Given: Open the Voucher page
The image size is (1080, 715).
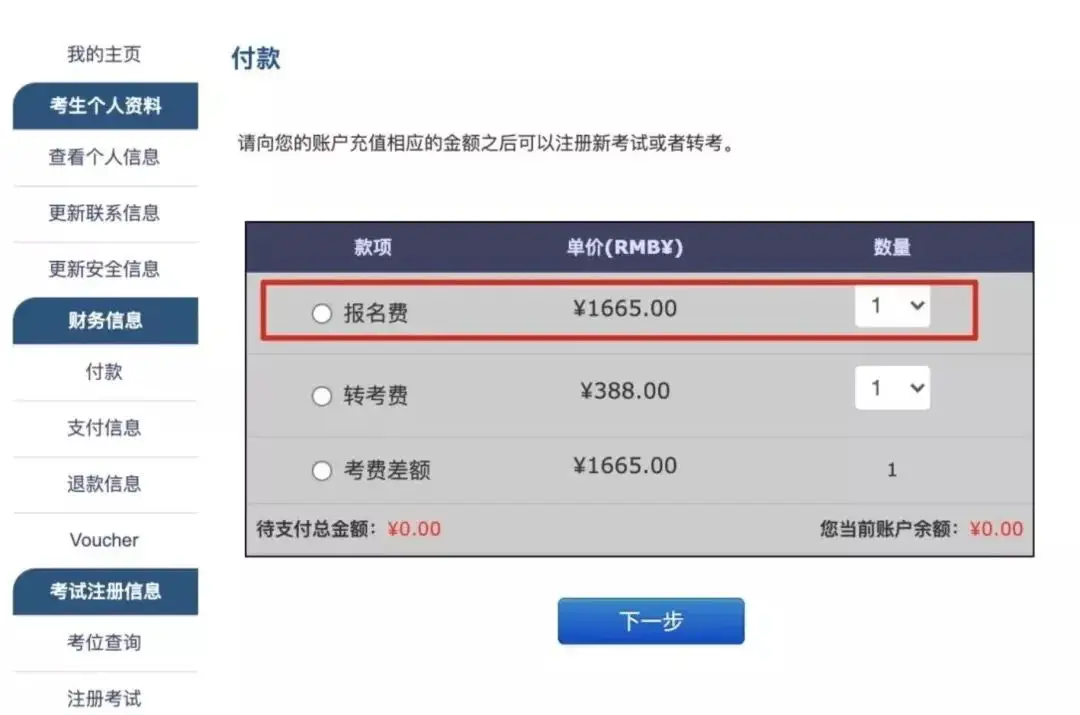Looking at the screenshot, I should click(103, 540).
